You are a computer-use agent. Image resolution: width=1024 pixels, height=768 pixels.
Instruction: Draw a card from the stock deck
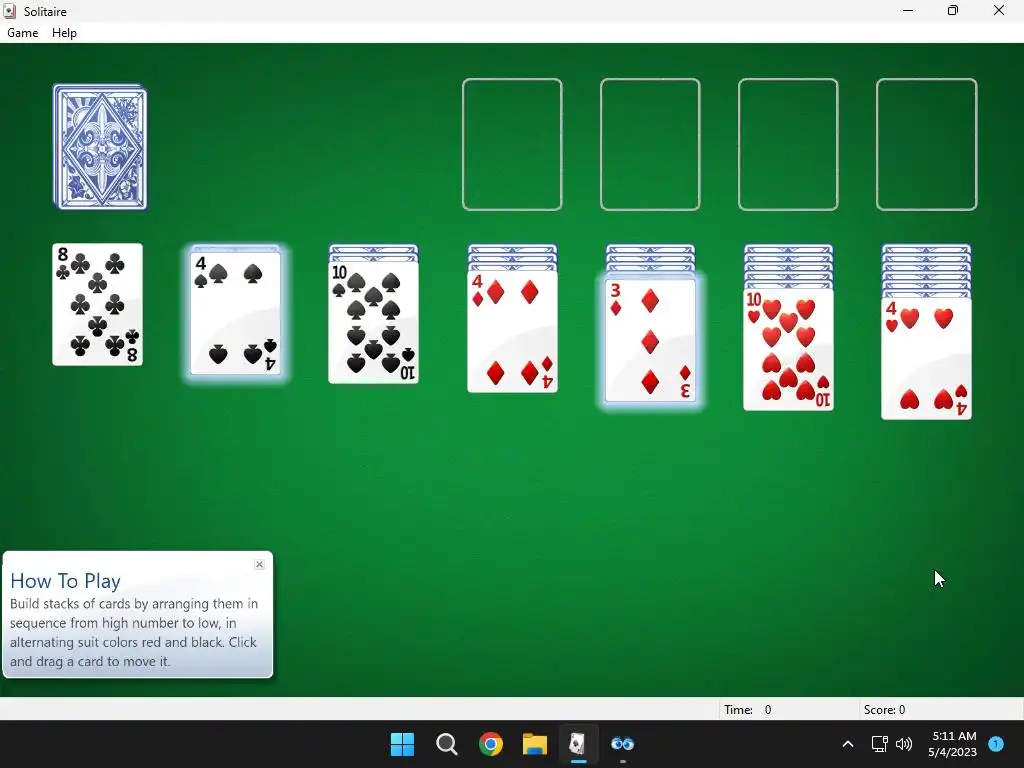[x=100, y=147]
